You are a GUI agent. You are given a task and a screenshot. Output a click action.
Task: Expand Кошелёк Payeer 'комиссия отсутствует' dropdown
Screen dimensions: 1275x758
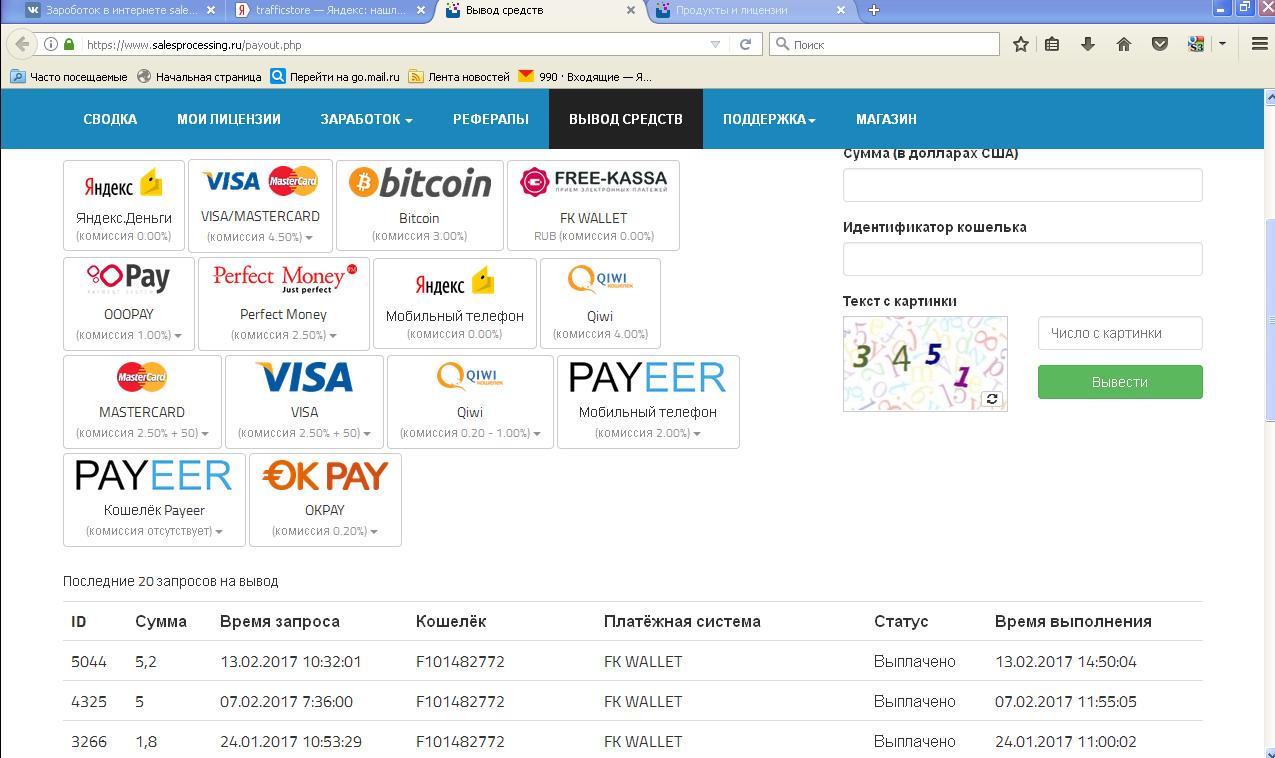tap(219, 532)
